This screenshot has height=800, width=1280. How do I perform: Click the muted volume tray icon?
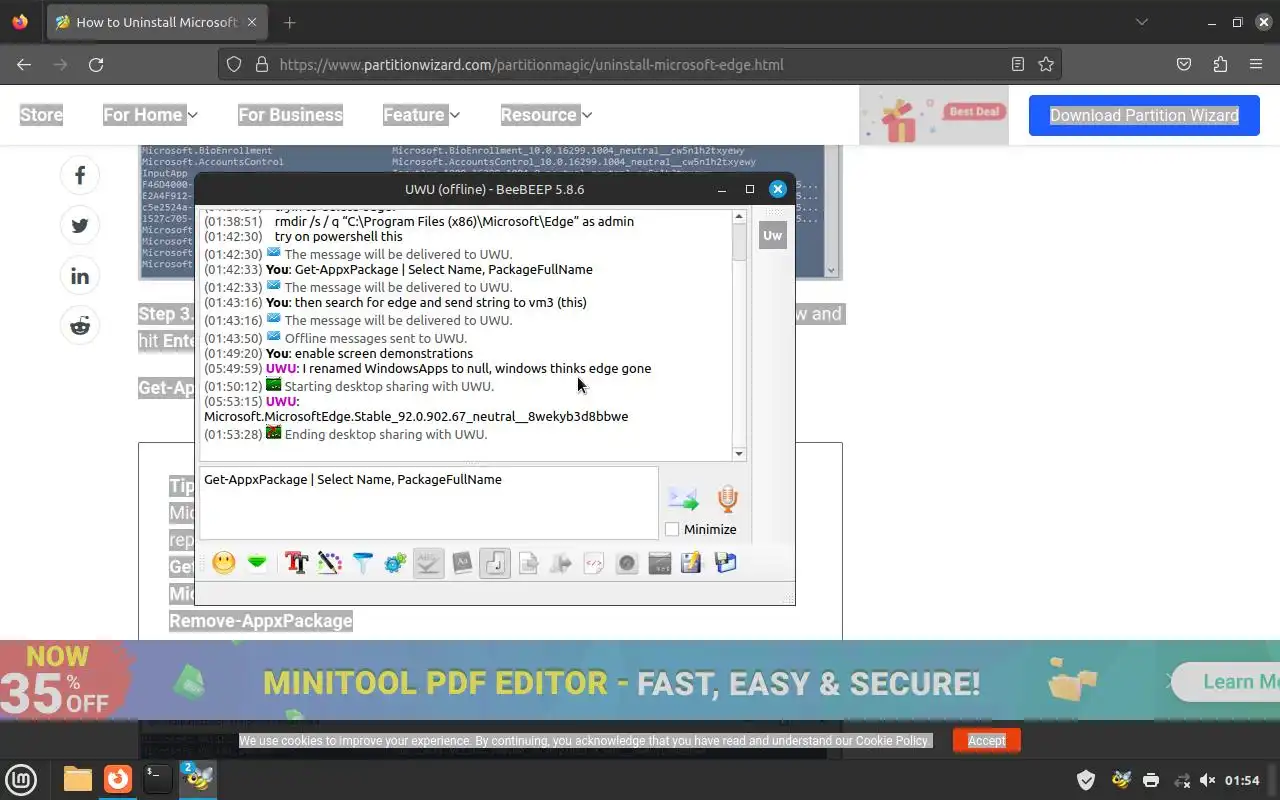(1208, 780)
